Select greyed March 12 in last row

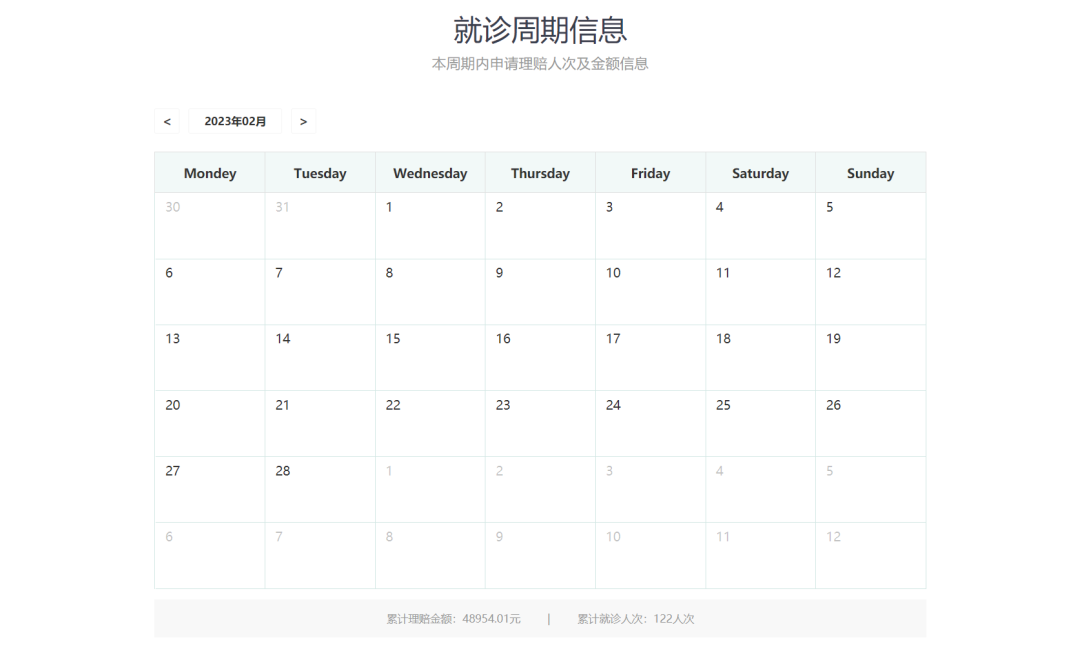pyautogui.click(x=871, y=555)
